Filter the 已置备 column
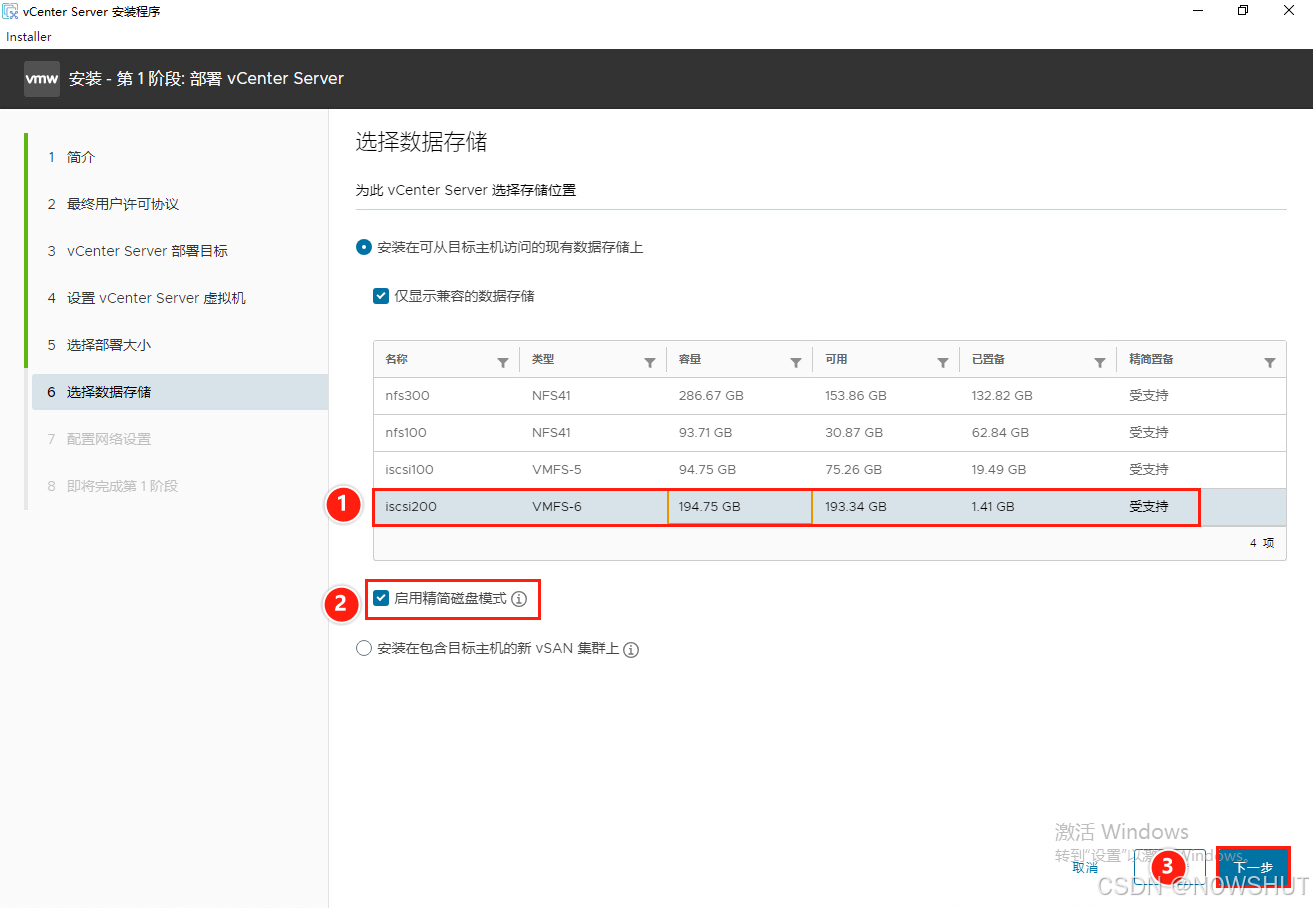Viewport: 1313px width, 908px height. point(1100,363)
